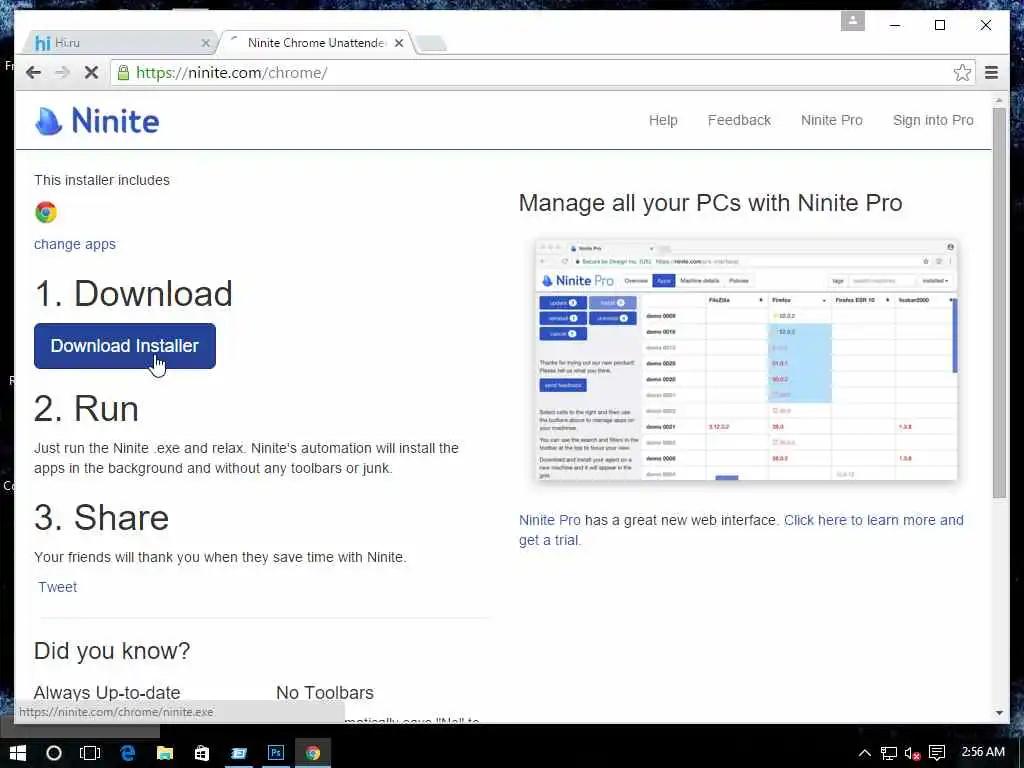Screen dimensions: 1024x768
Task: Click the browser forward arrow
Action: tap(62, 72)
